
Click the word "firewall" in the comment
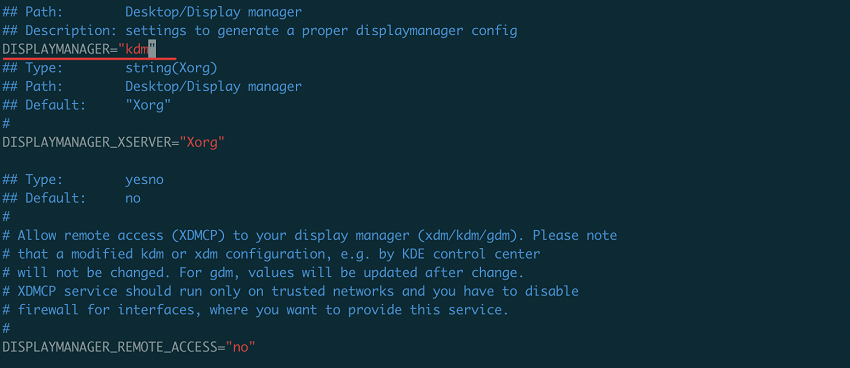(x=48, y=310)
